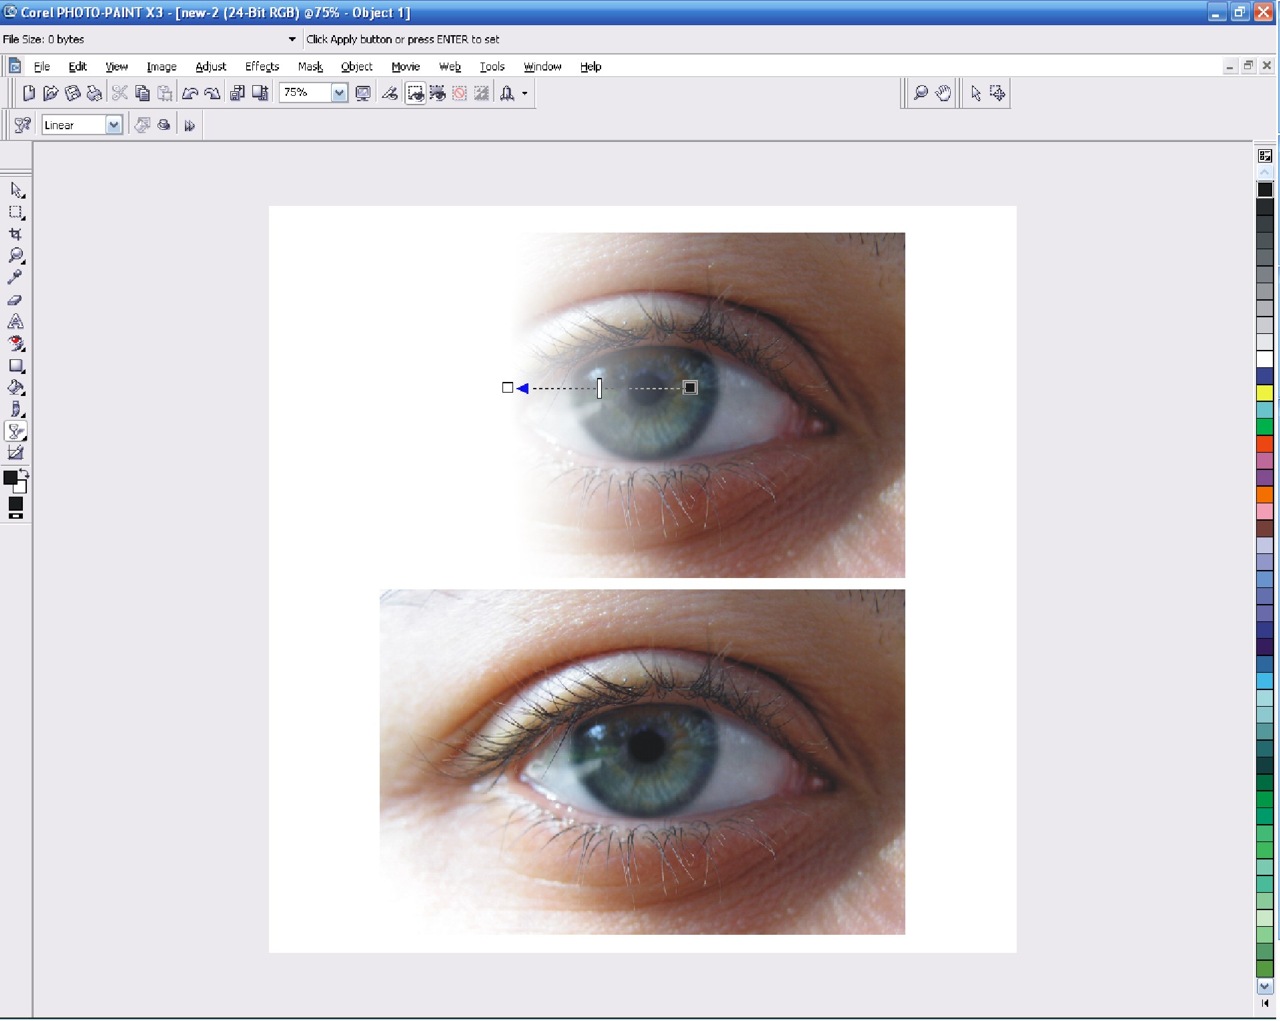Click the pick arrow in right toolbar
1280x1021 pixels.
point(976,93)
